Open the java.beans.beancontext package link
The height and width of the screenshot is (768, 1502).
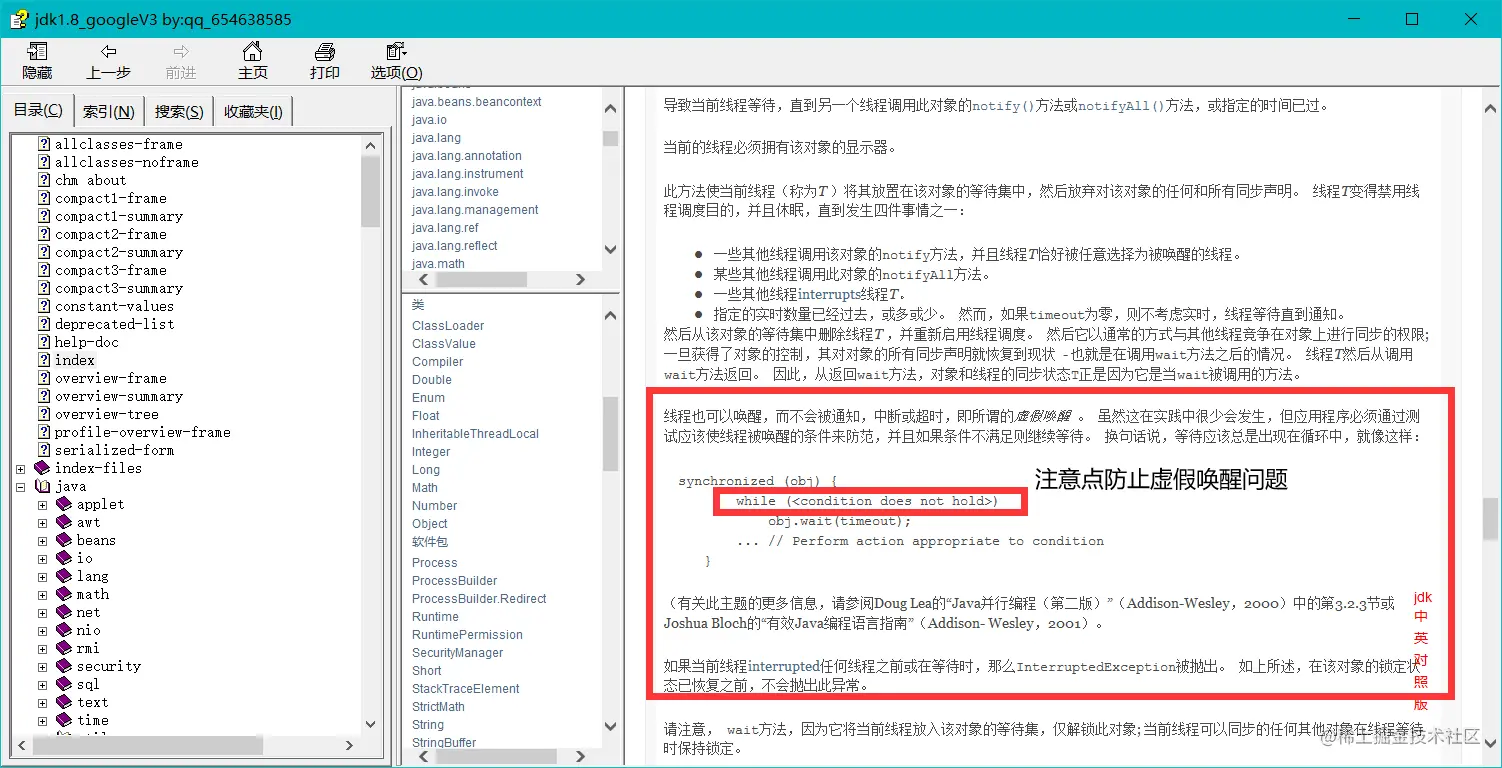pos(477,102)
